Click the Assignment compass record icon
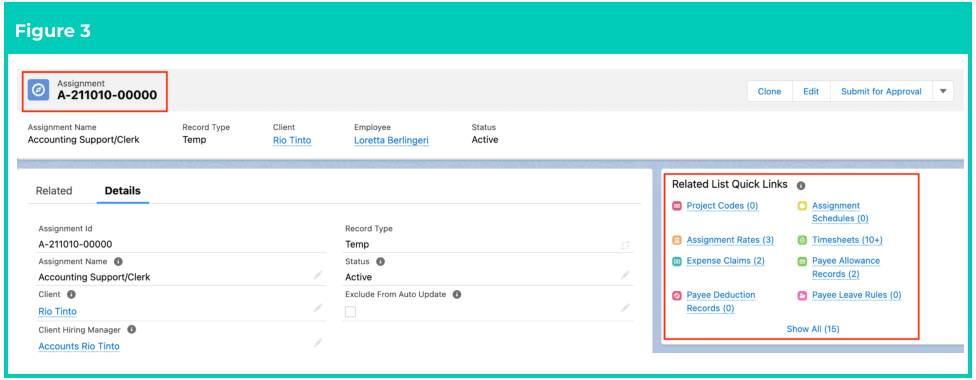This screenshot has width=976, height=380. 39,90
